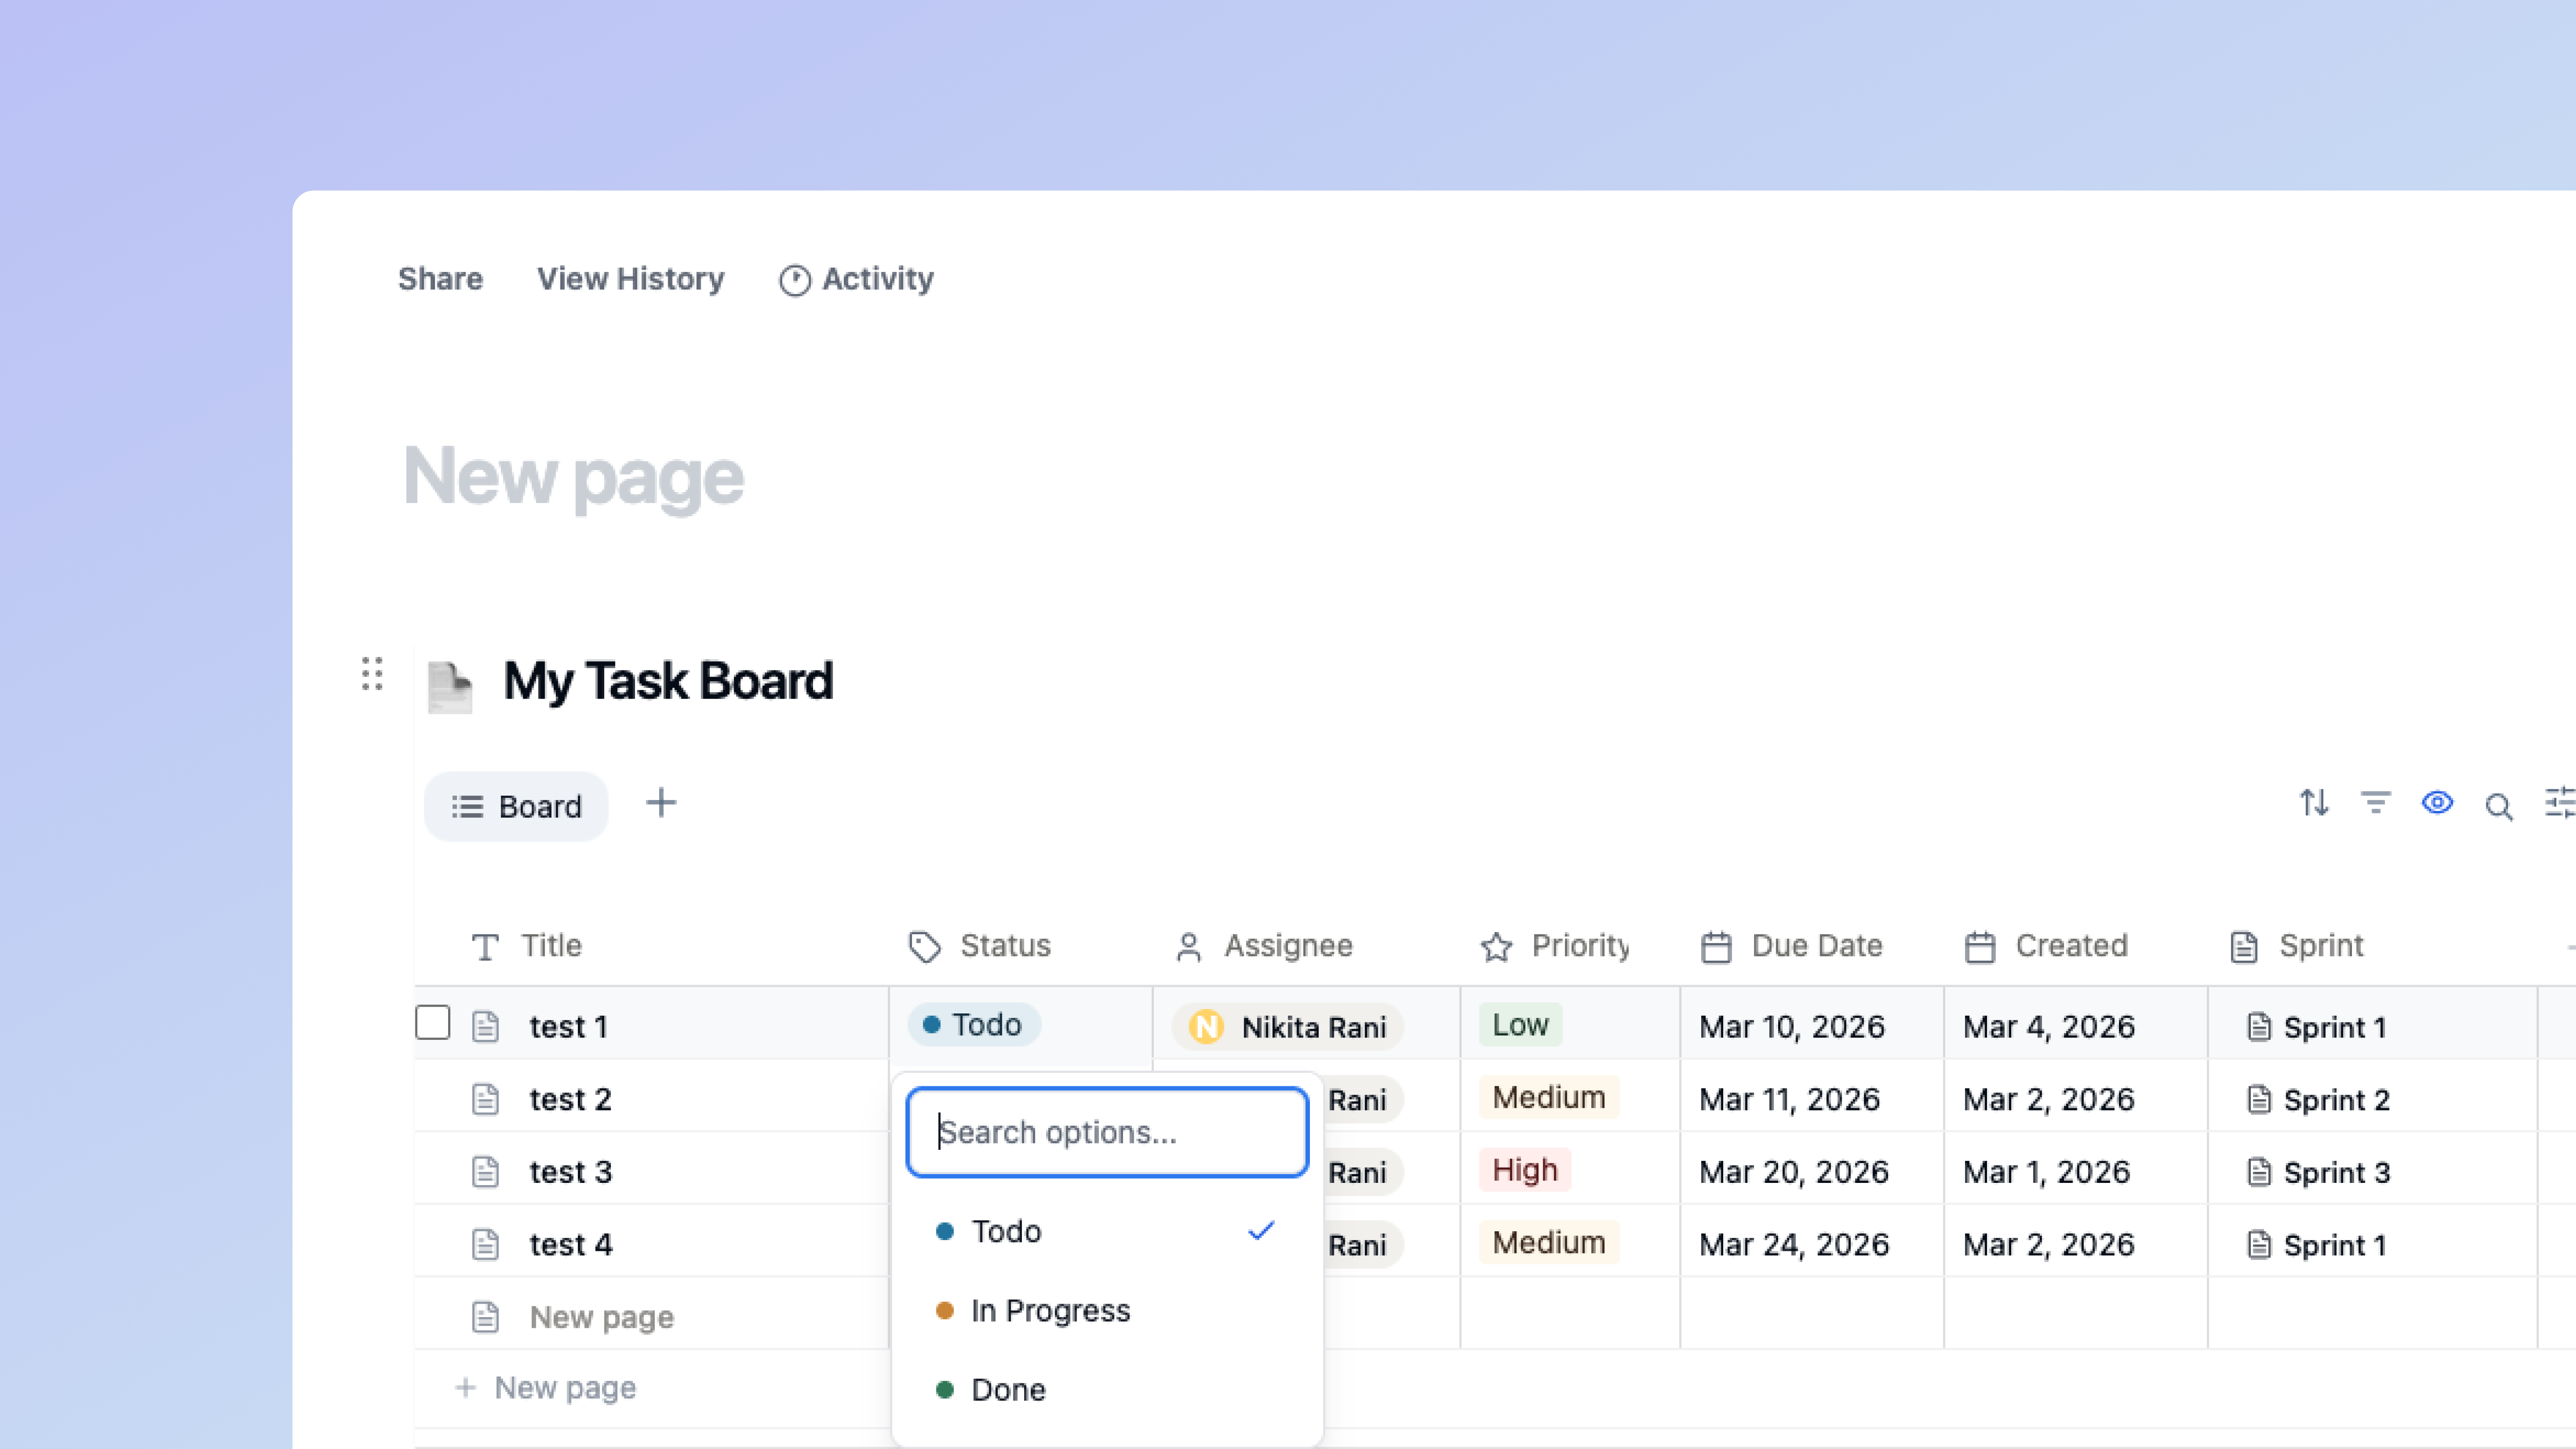This screenshot has width=2576, height=1449.
Task: Check the test 1 row checkbox
Action: pyautogui.click(x=433, y=1023)
